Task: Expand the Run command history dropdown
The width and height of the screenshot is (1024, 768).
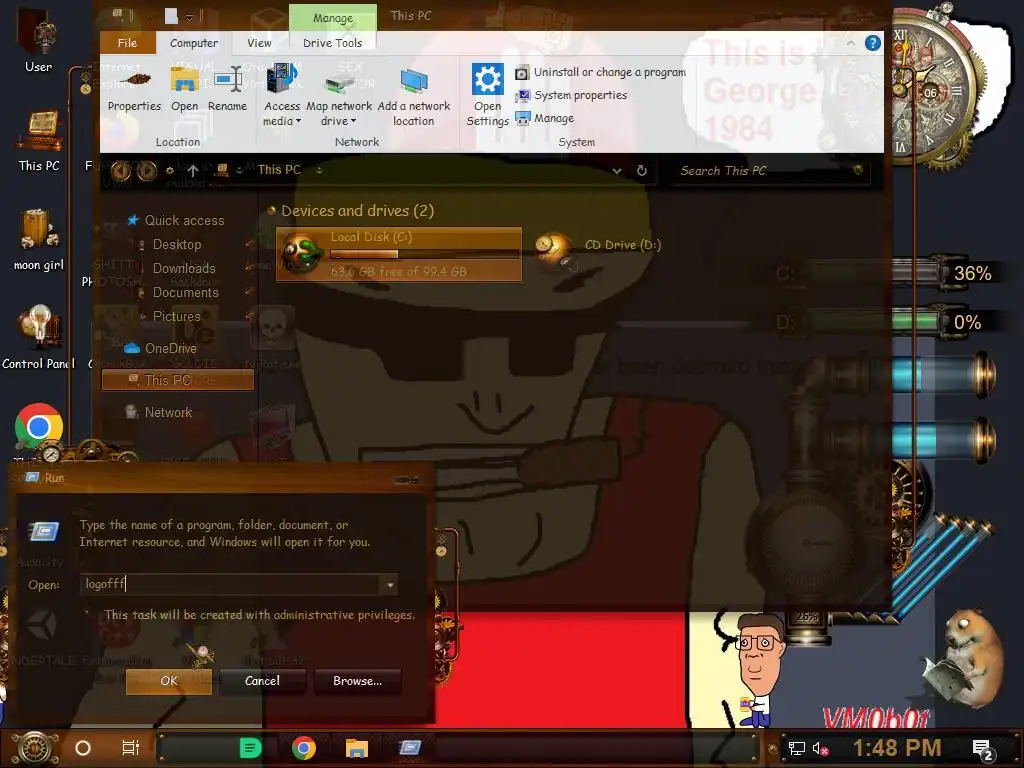Action: pos(390,584)
